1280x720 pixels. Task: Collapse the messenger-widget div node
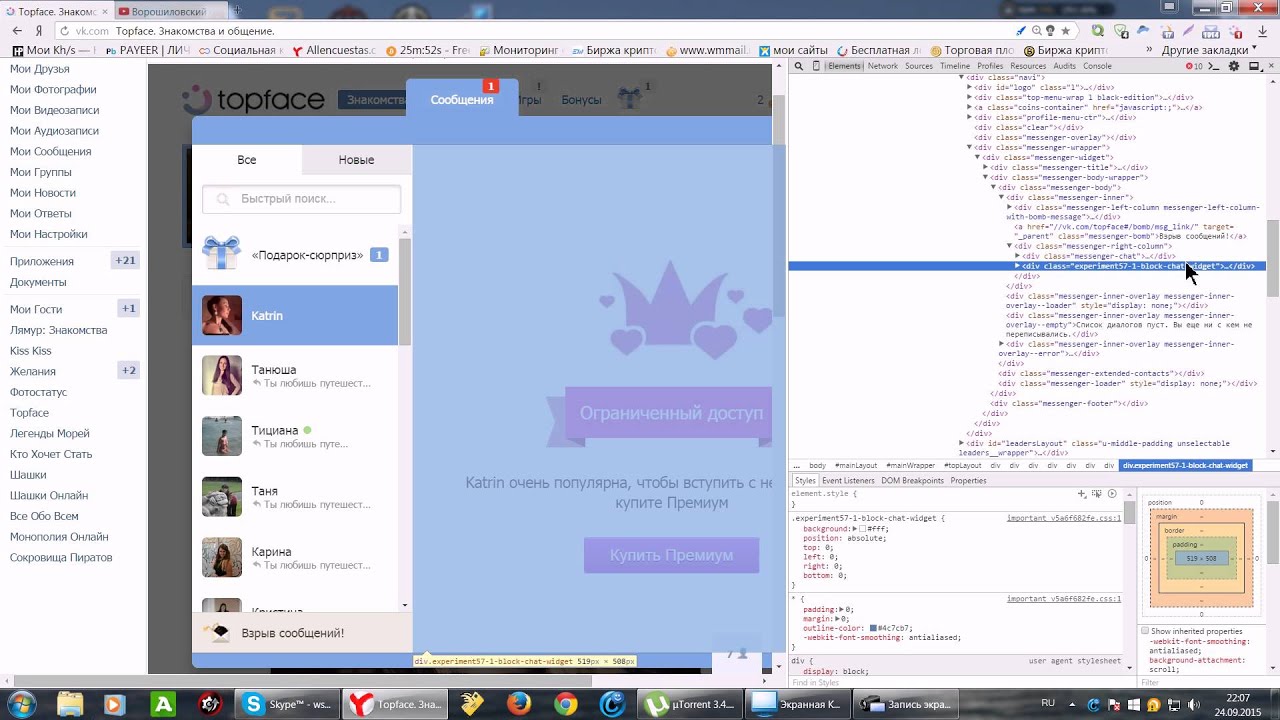click(977, 157)
